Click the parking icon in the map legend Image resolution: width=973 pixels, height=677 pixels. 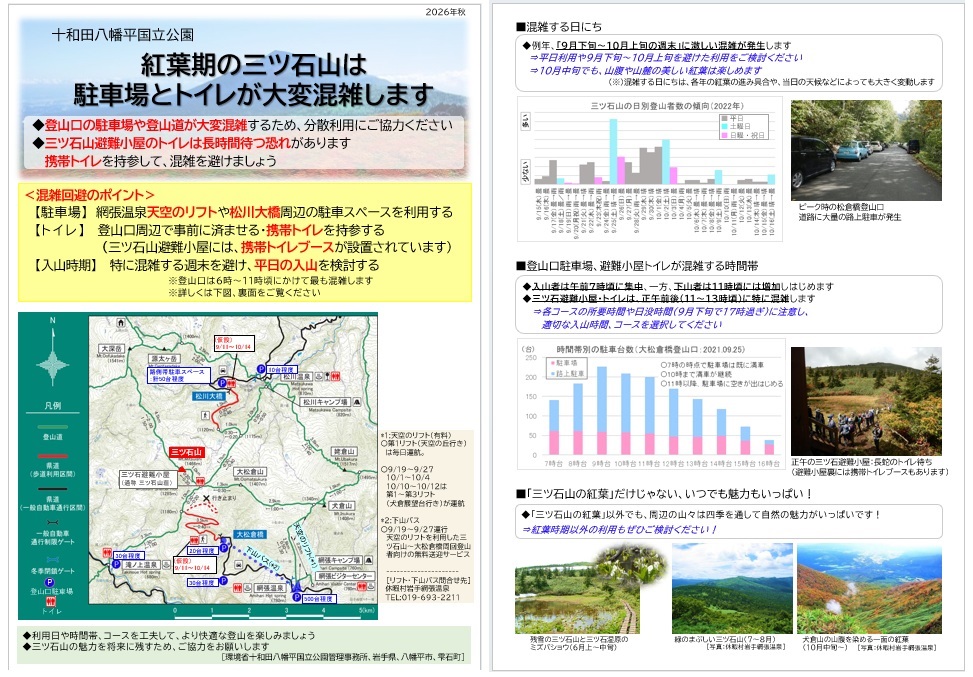click(50, 582)
